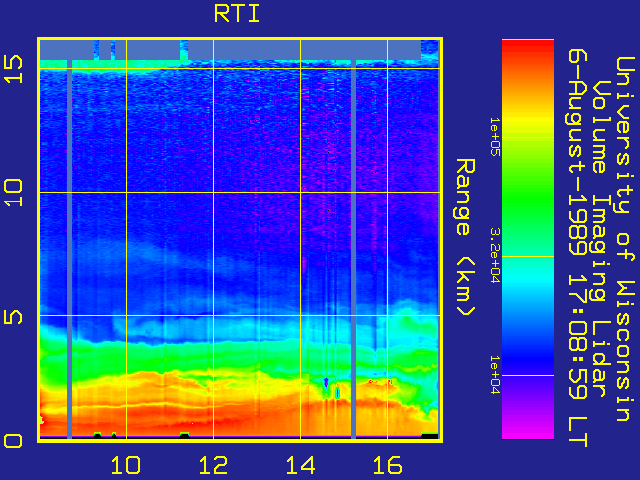Image resolution: width=640 pixels, height=480 pixels.
Task: Click the University of Wisconsin text
Action: pyautogui.click(x=624, y=239)
